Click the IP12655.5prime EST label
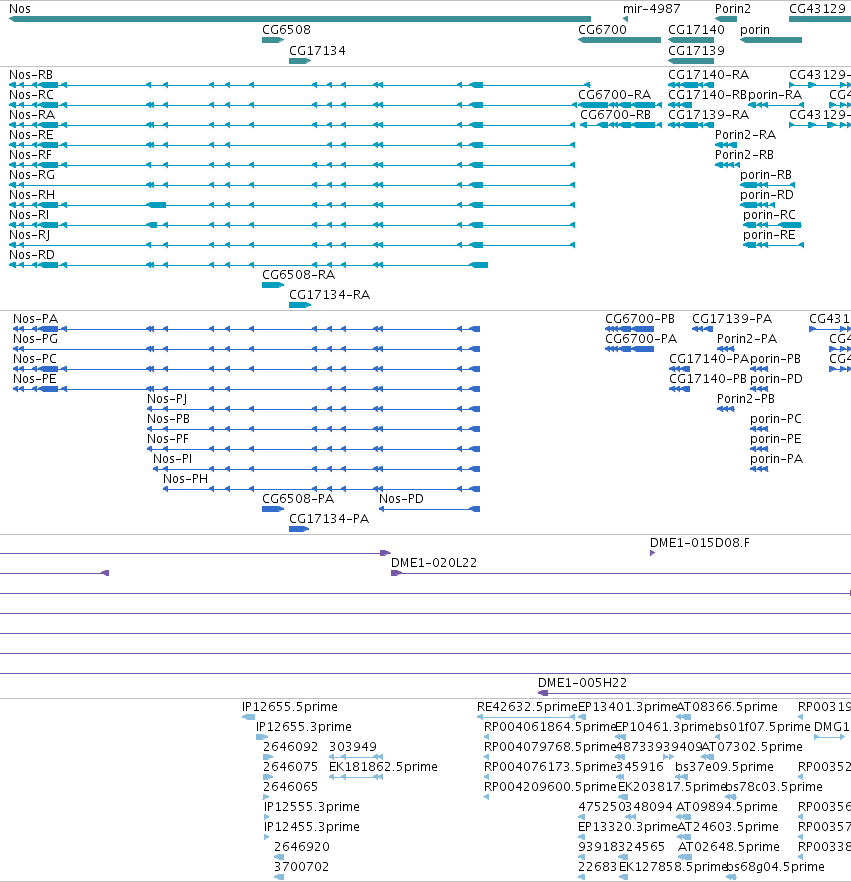The height and width of the screenshot is (882, 851). click(290, 706)
